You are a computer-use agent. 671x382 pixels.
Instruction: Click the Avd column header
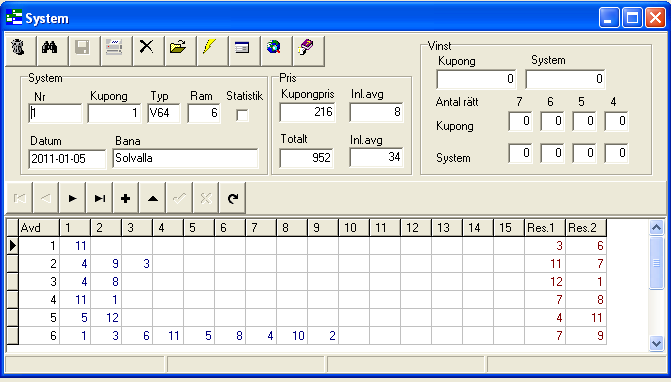point(39,228)
